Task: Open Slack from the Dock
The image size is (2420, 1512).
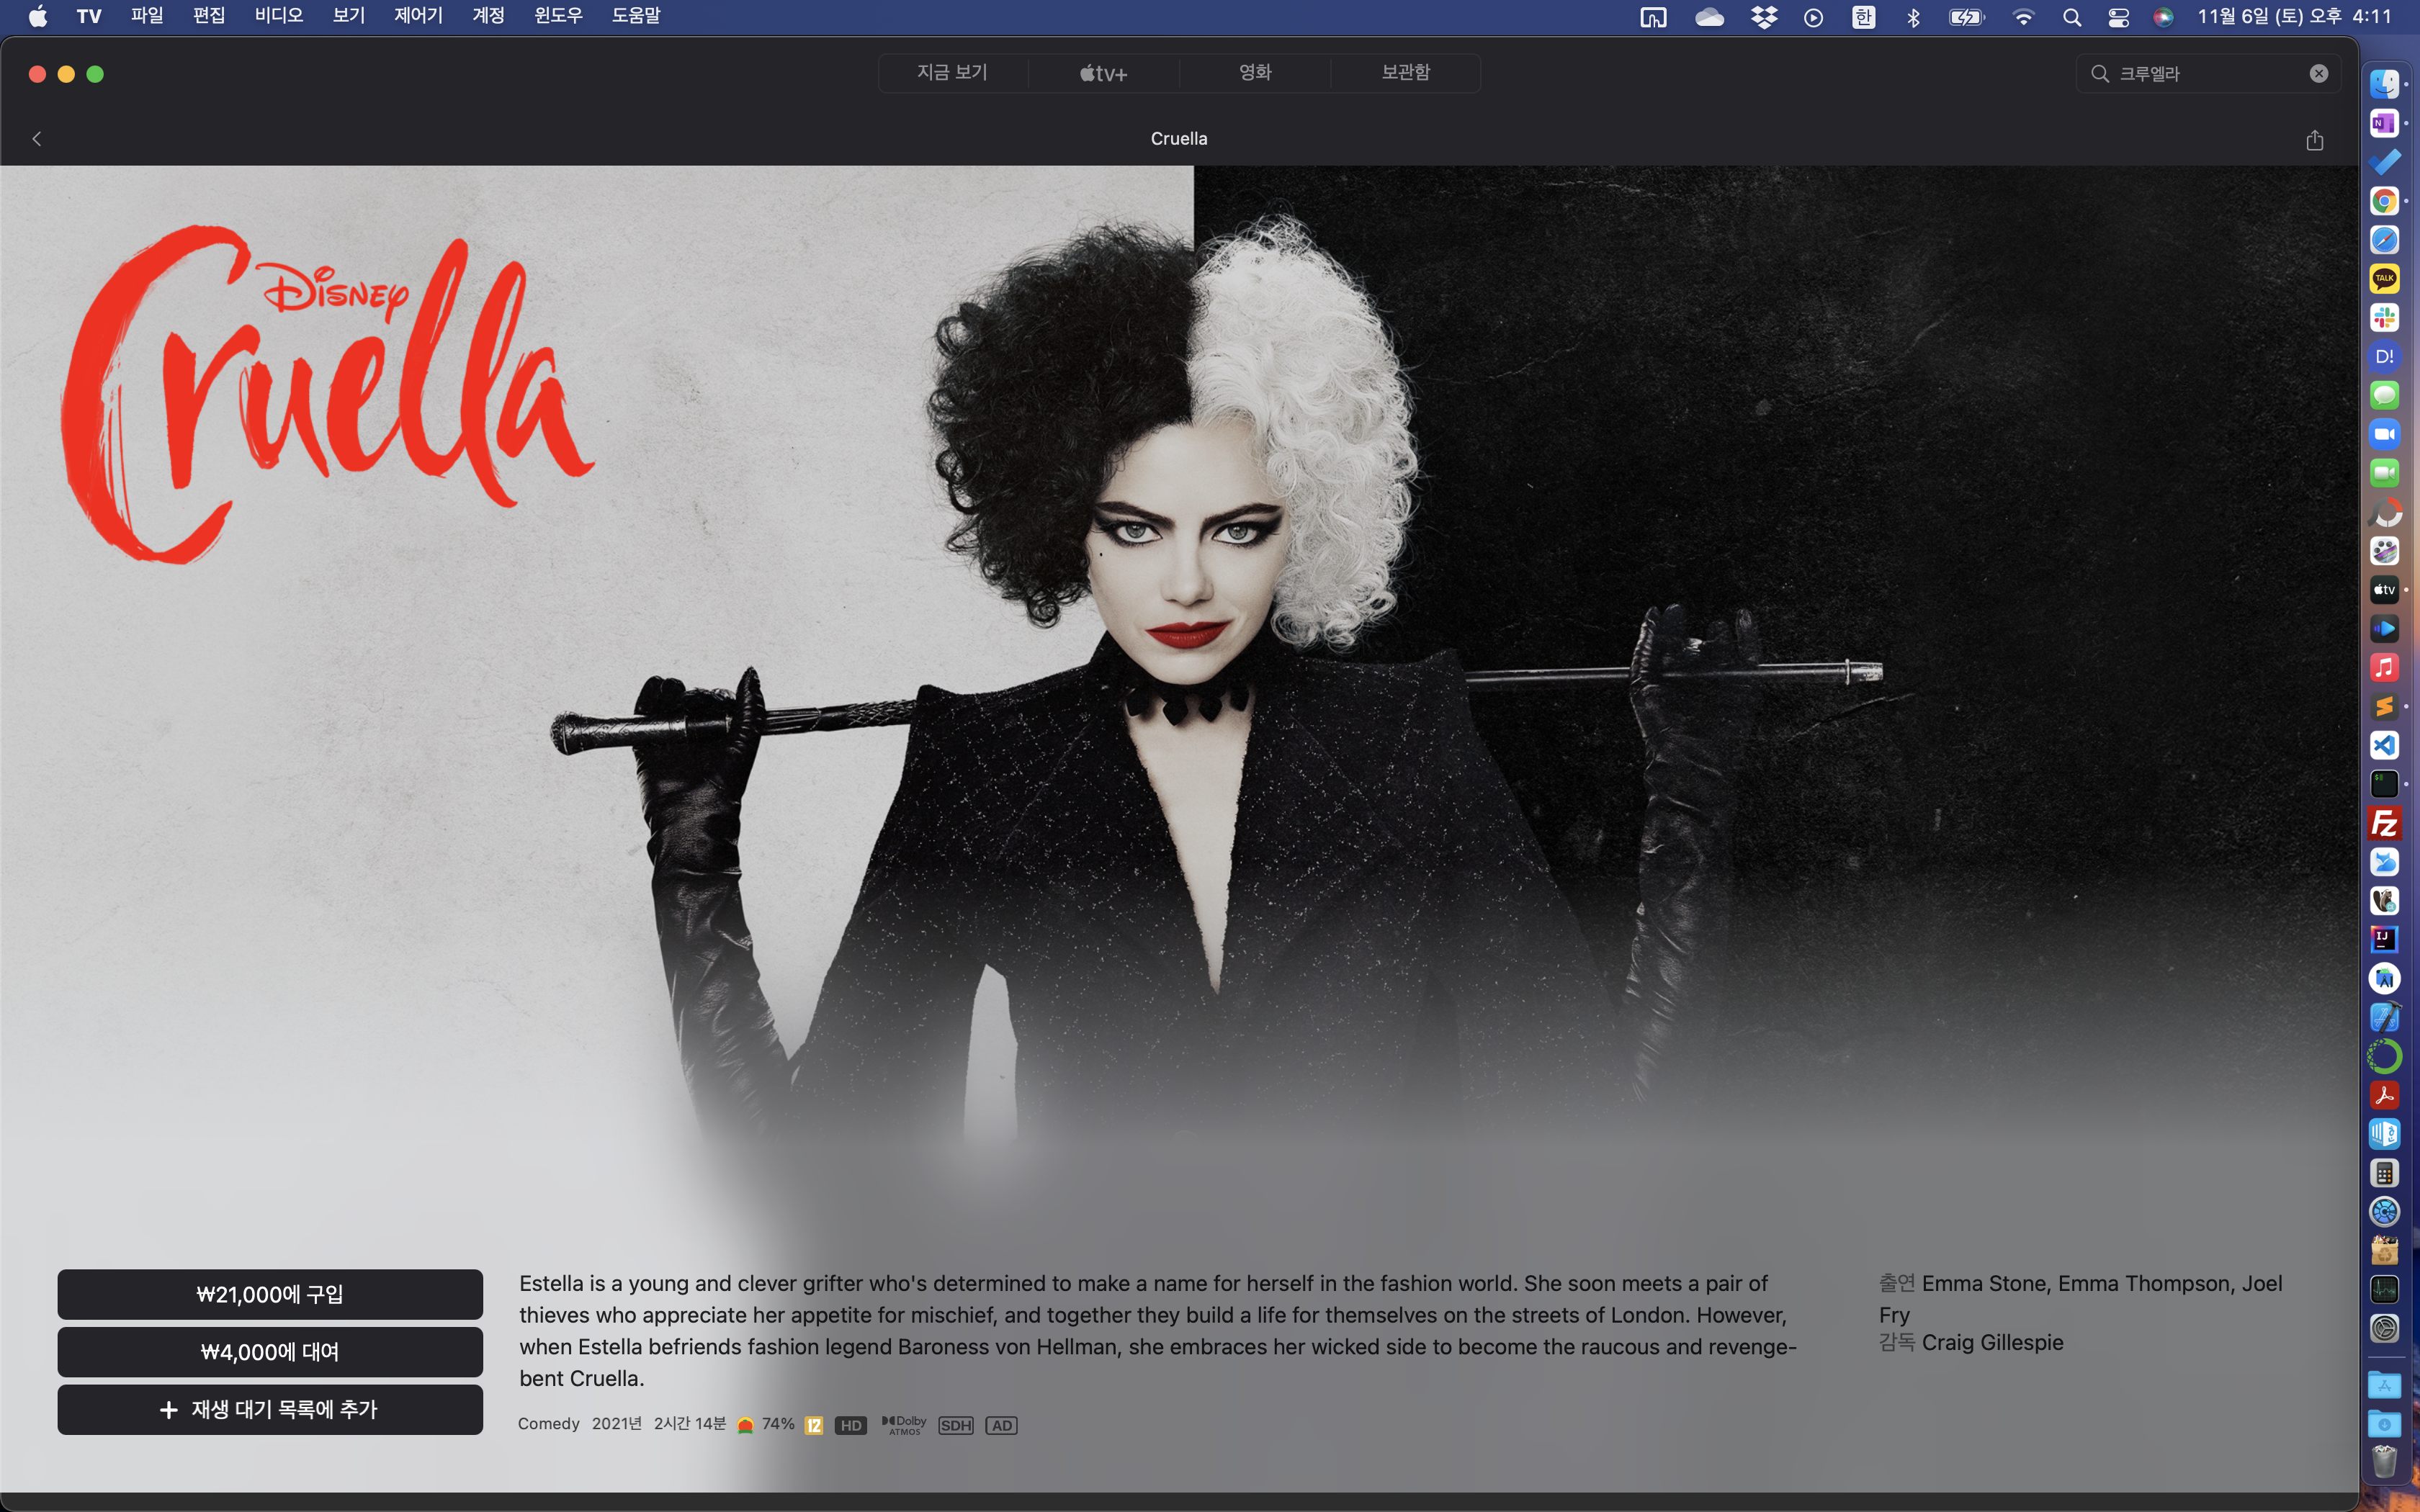Action: pos(2384,318)
